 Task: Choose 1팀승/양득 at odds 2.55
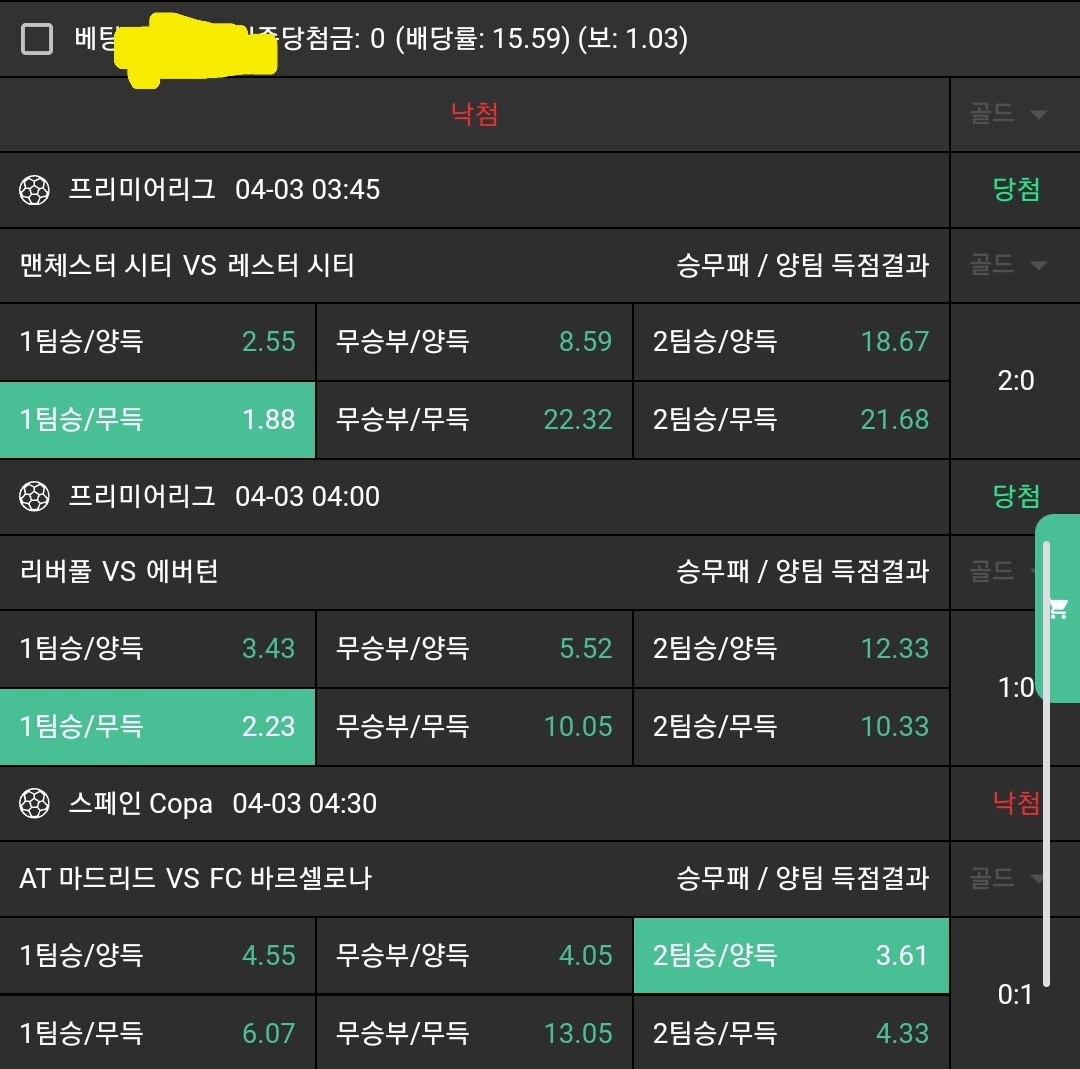coord(158,342)
